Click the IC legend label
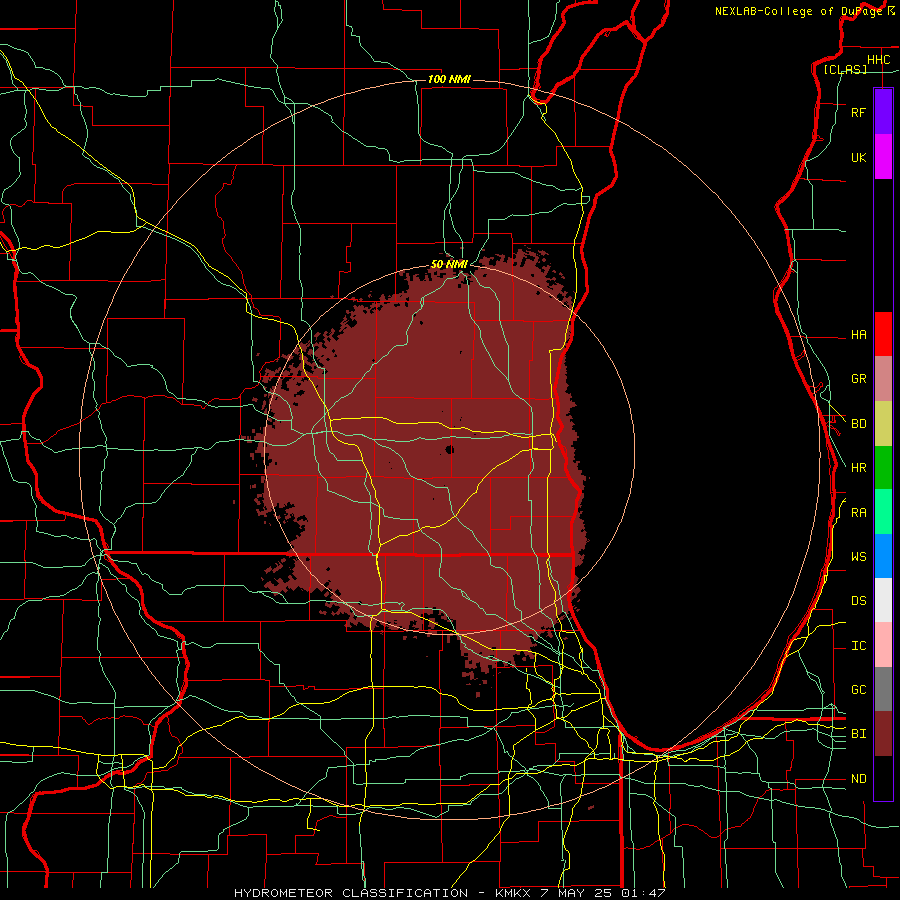The height and width of the screenshot is (900, 900). (859, 646)
